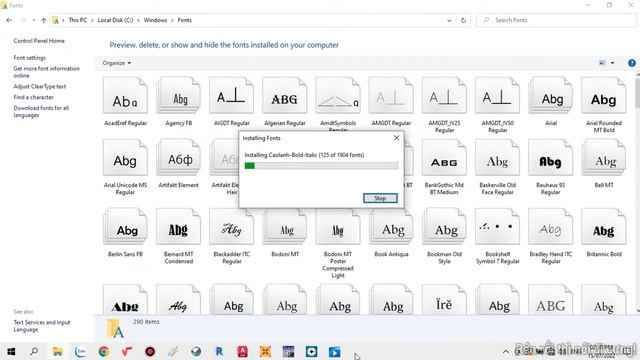Click the Search Fonts field

556,20
